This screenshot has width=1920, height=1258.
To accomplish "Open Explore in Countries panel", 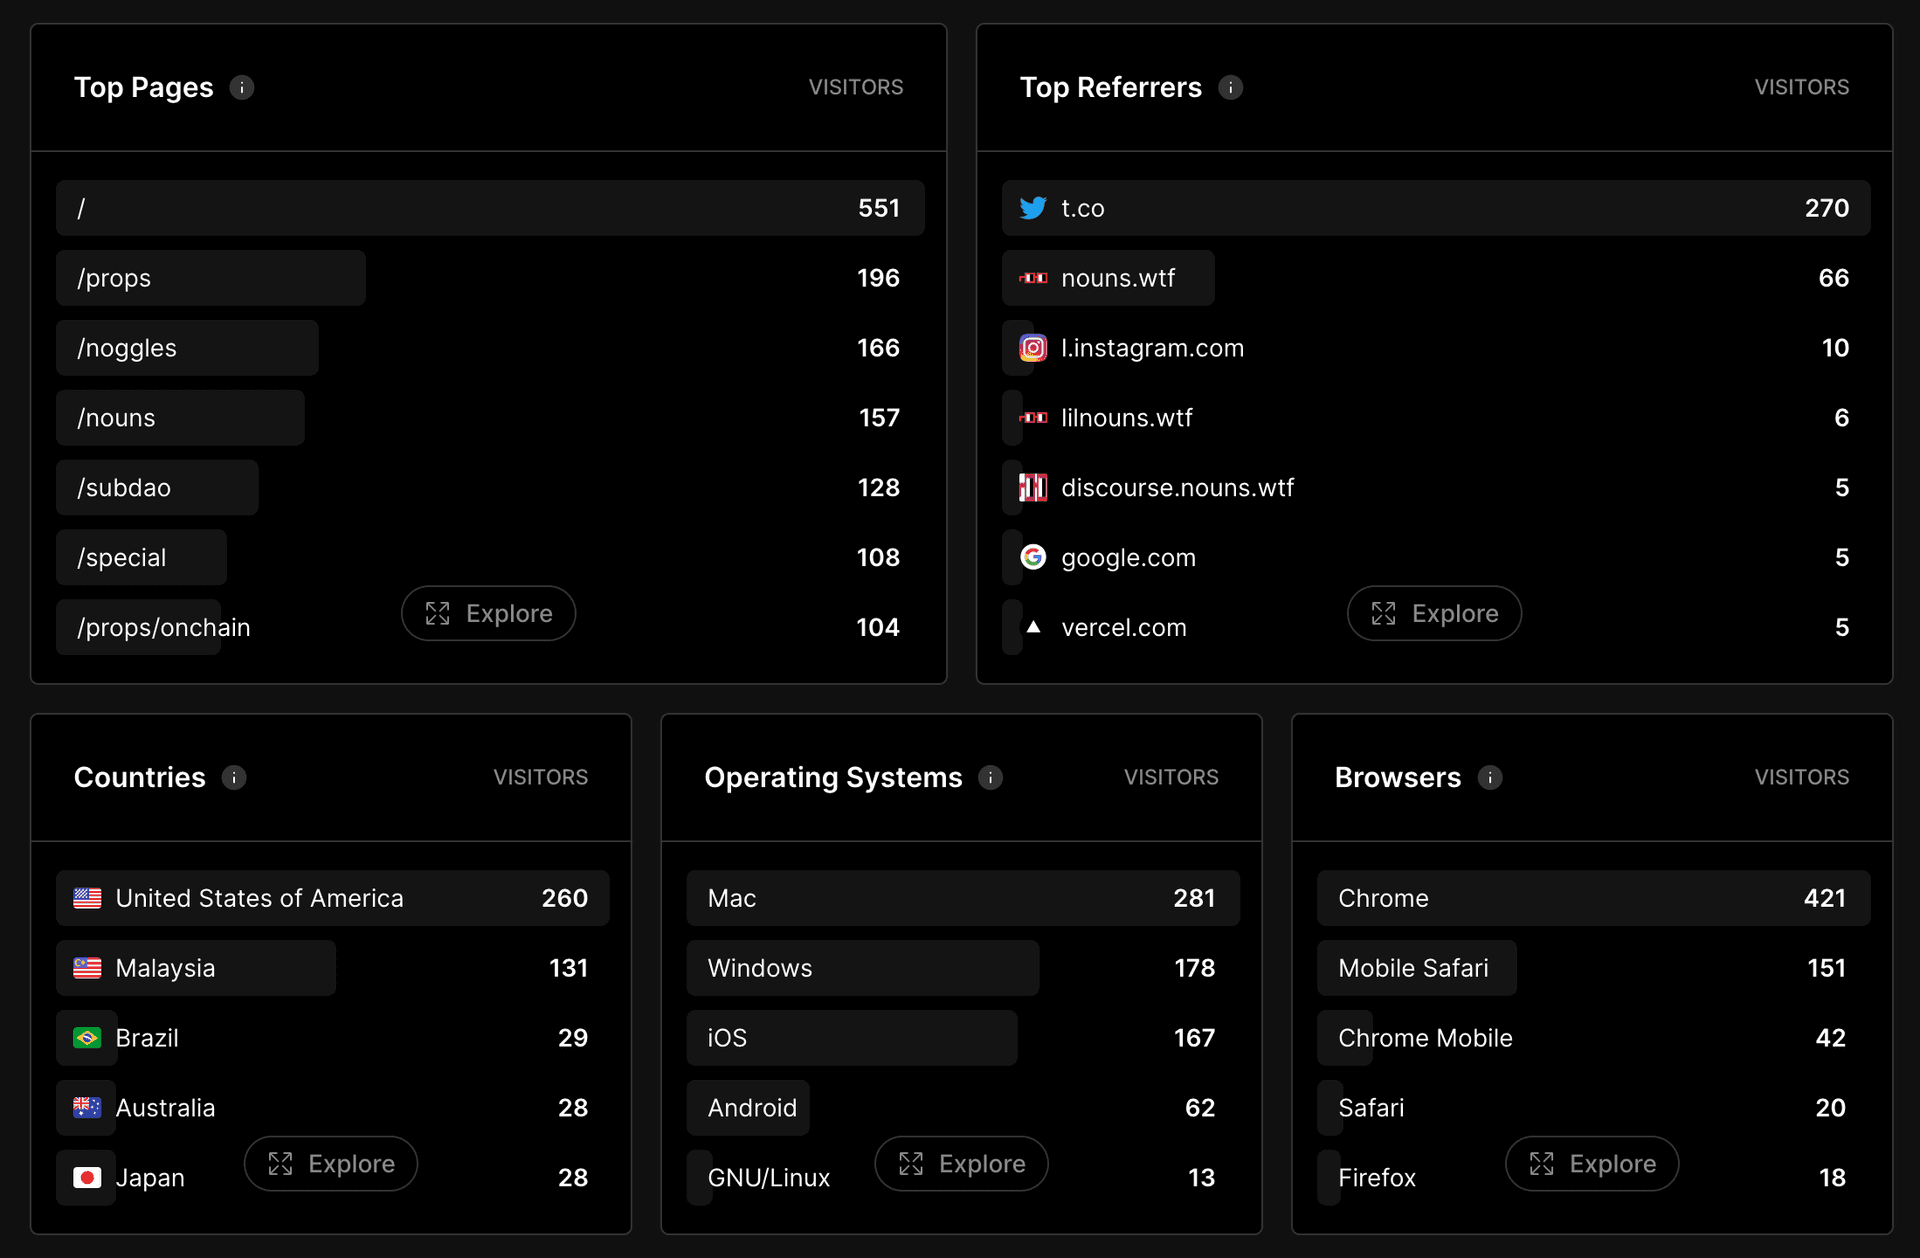I will (331, 1163).
